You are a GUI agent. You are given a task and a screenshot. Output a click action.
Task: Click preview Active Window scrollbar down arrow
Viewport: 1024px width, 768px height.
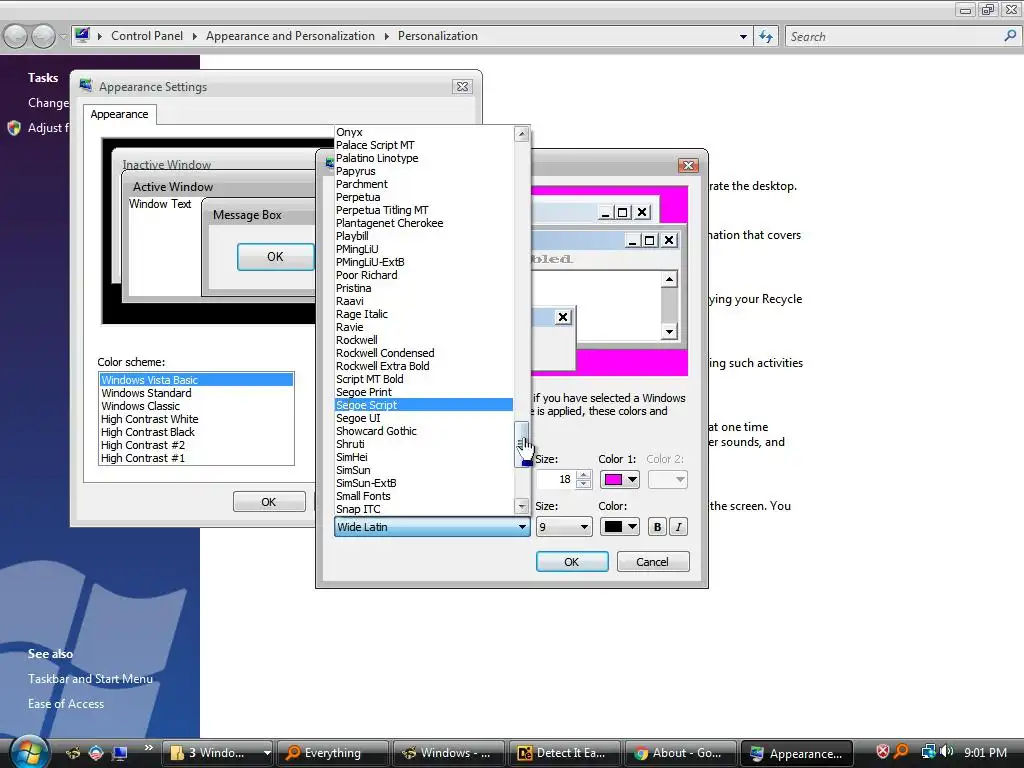coord(669,332)
